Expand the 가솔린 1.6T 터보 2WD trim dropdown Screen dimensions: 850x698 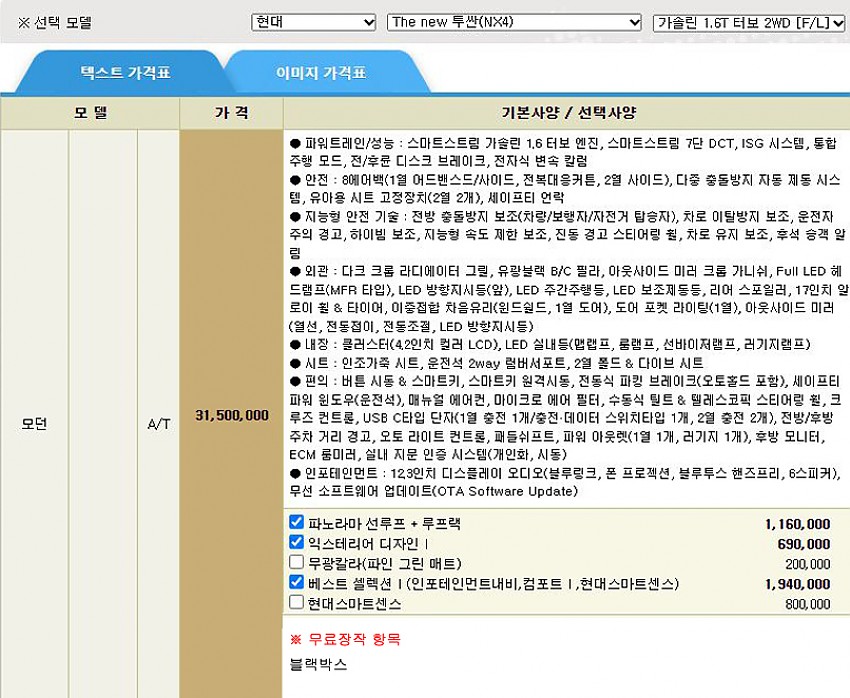click(749, 22)
